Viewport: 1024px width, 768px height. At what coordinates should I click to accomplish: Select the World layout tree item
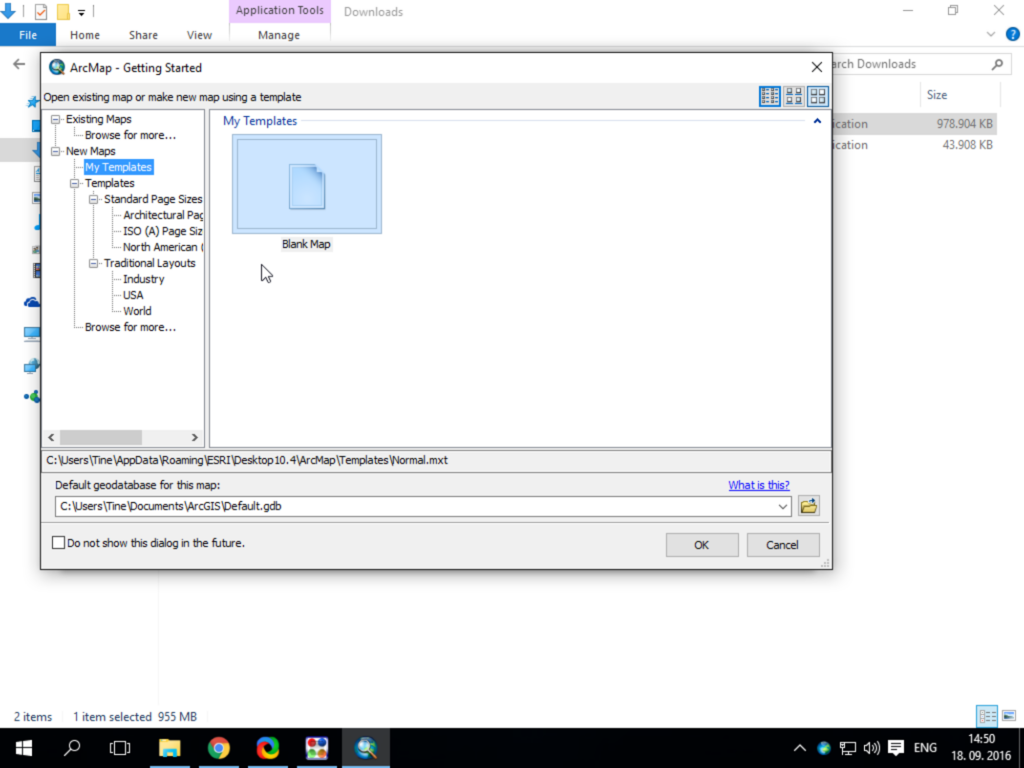click(x=137, y=311)
